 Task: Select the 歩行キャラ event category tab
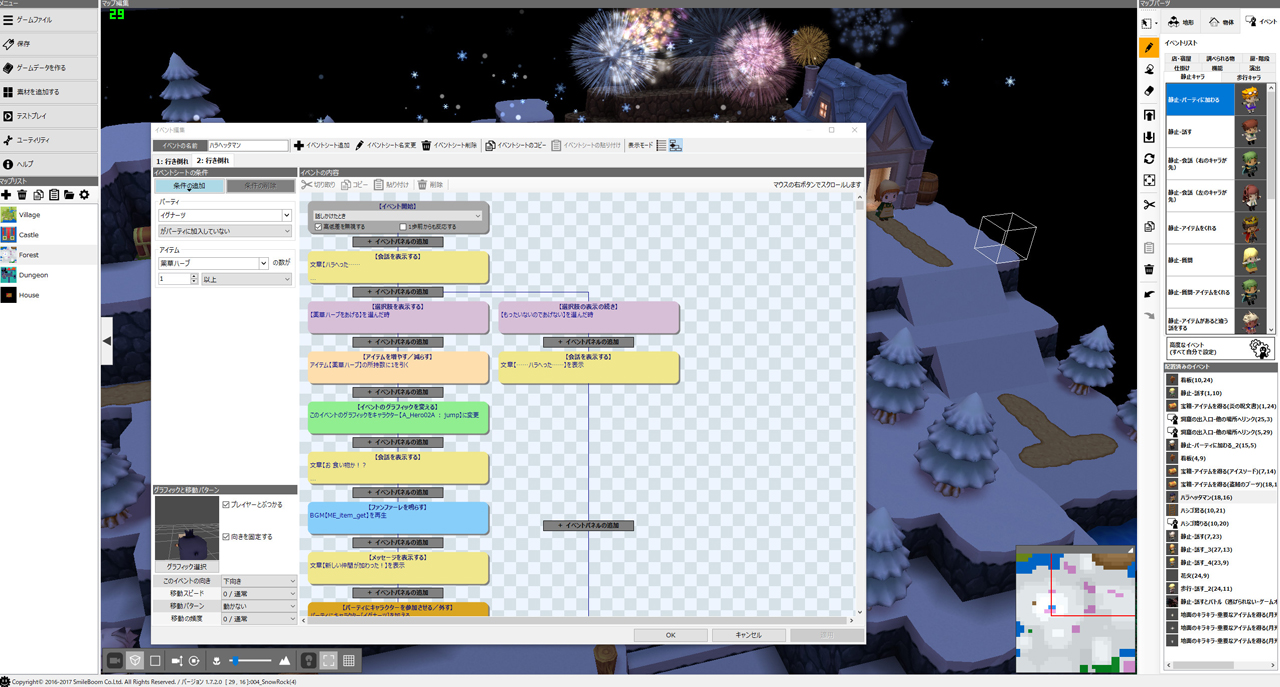[1248, 77]
